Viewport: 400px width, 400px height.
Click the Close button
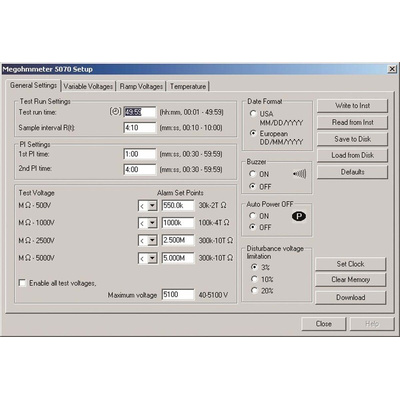coord(324,324)
